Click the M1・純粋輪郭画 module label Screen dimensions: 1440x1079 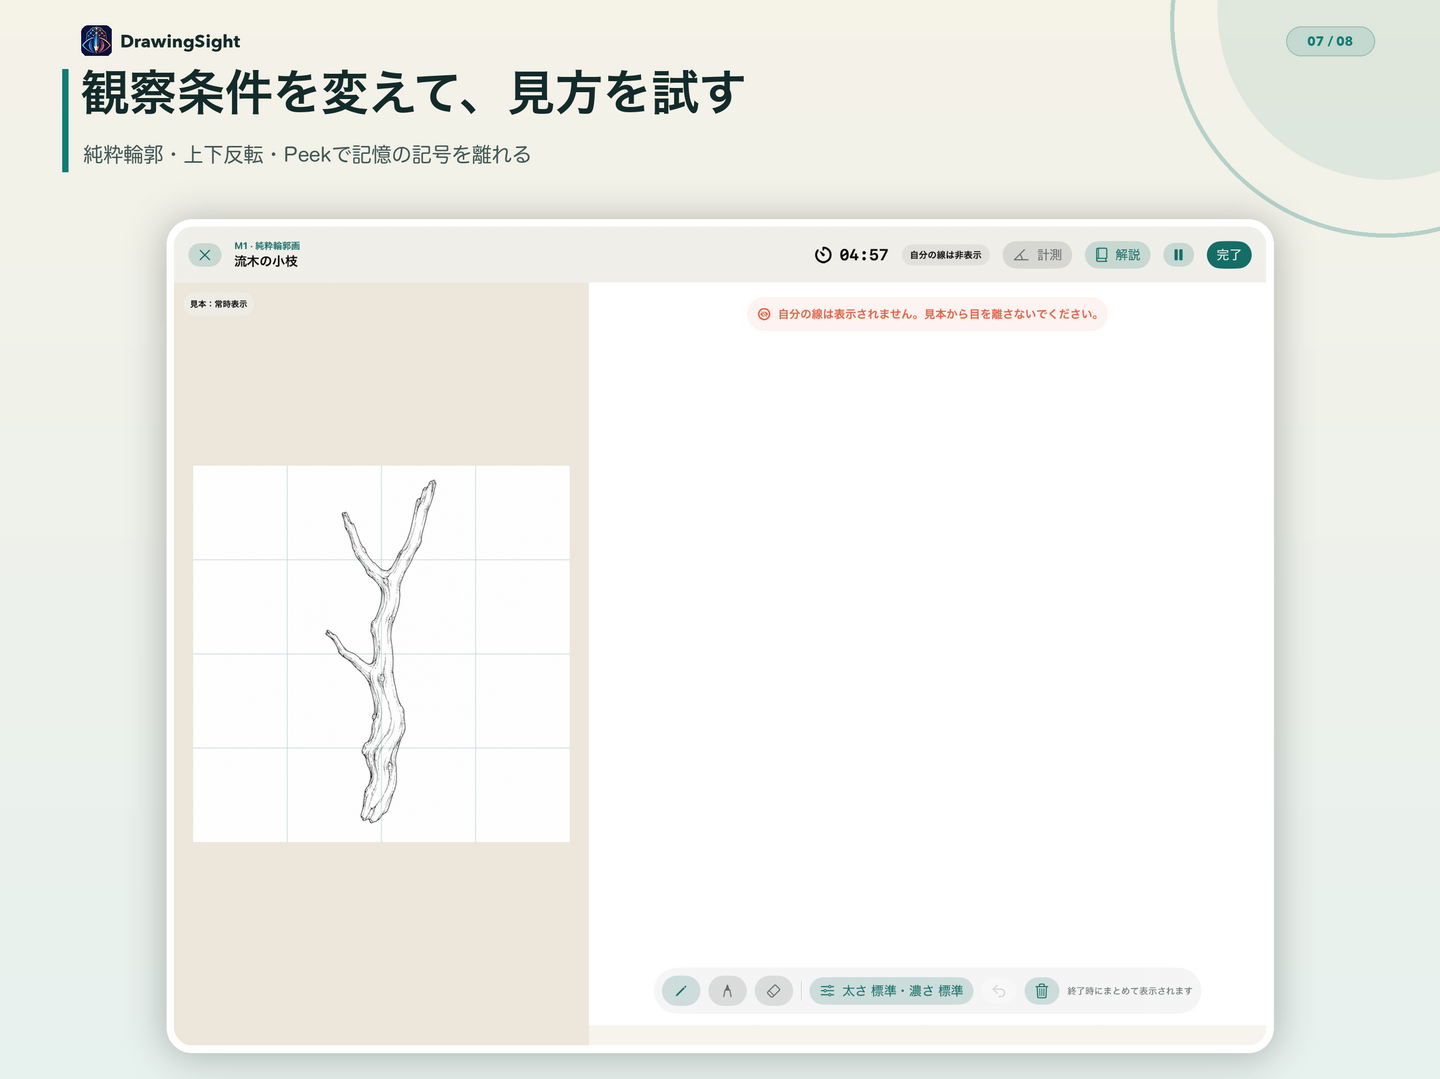coord(267,246)
